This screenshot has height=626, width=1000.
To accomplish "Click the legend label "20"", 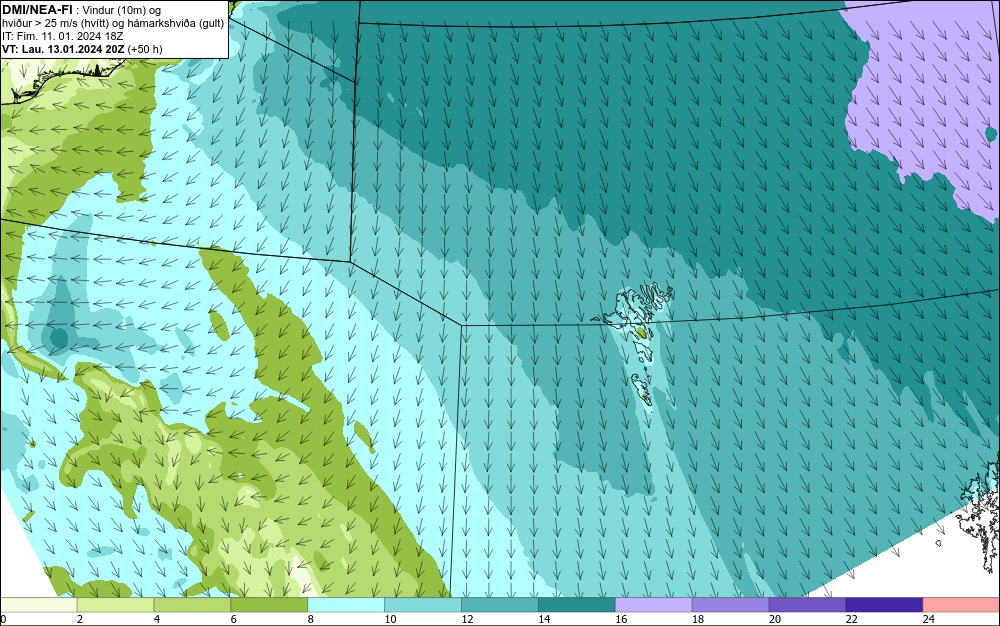I will click(x=775, y=619).
